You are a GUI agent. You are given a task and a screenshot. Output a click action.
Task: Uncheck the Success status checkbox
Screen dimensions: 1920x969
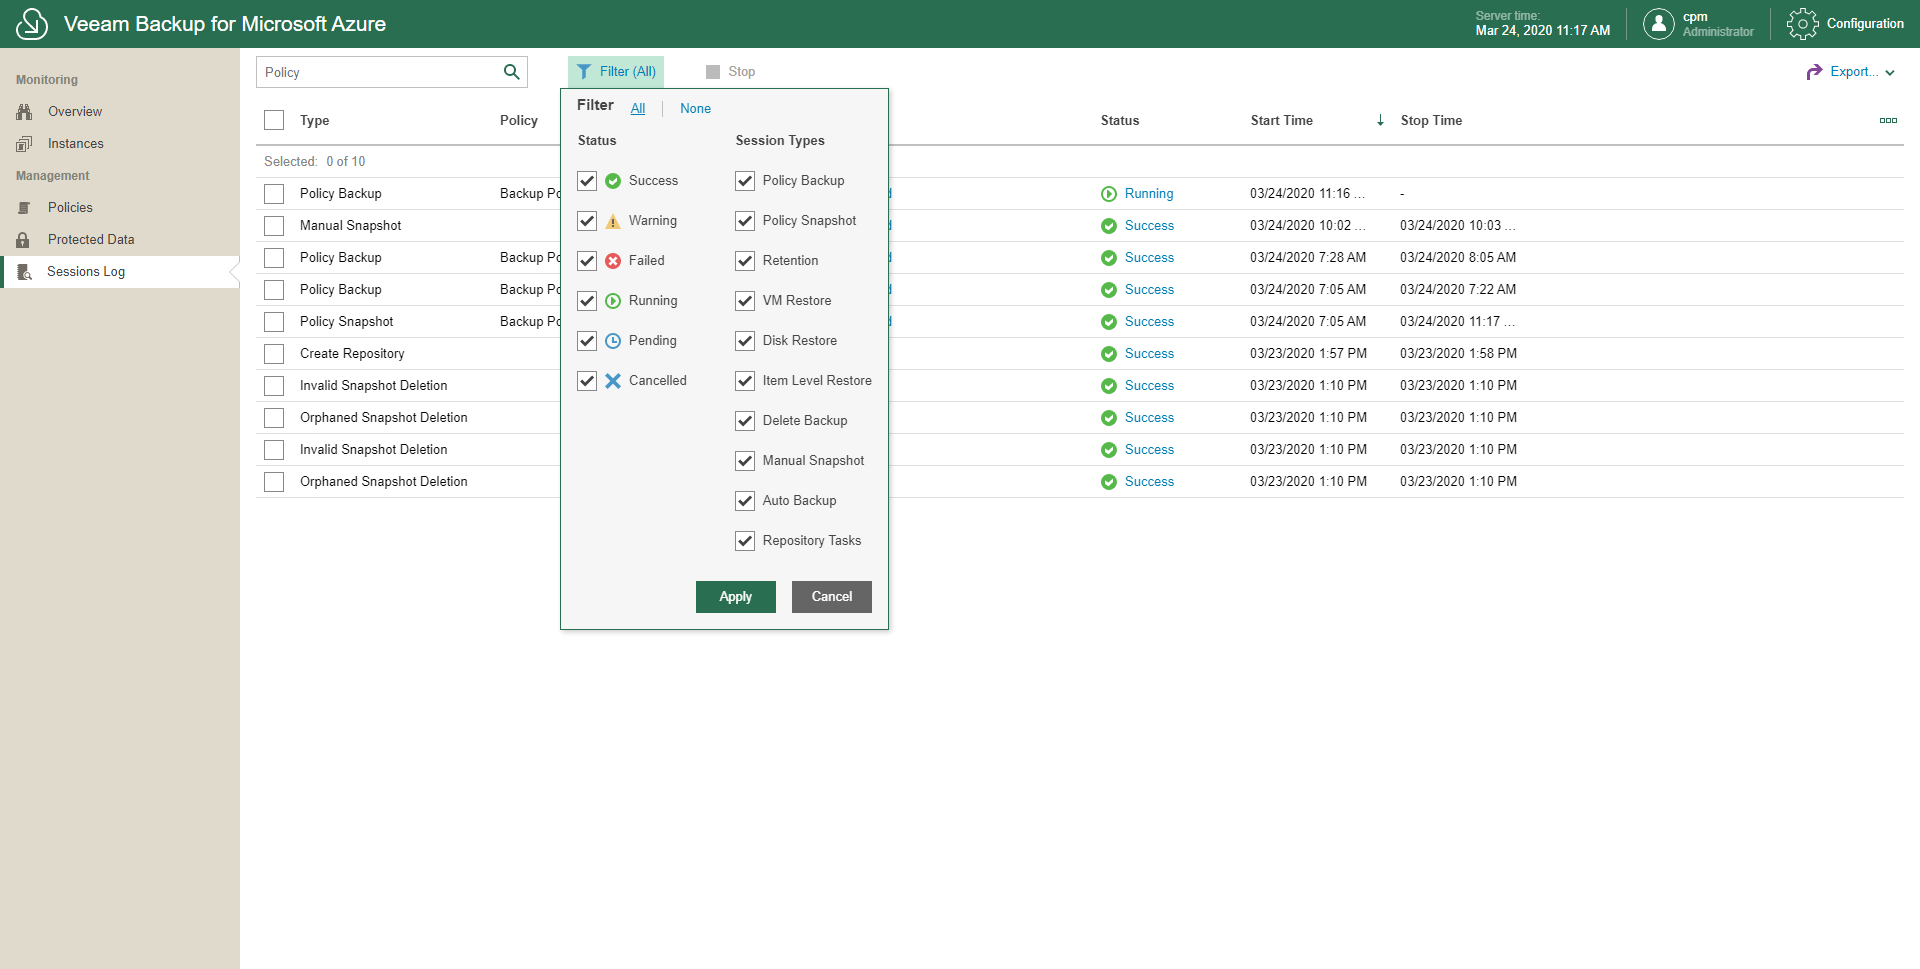pyautogui.click(x=587, y=181)
